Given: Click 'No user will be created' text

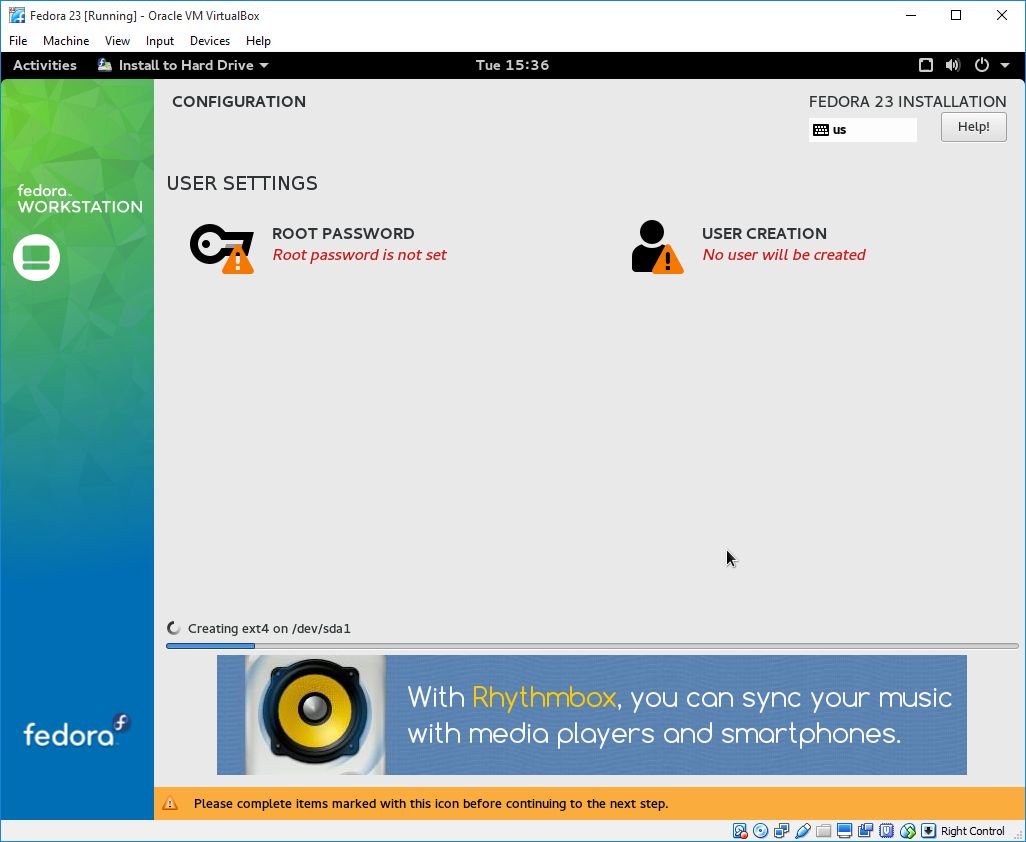Looking at the screenshot, I should pyautogui.click(x=784, y=255).
